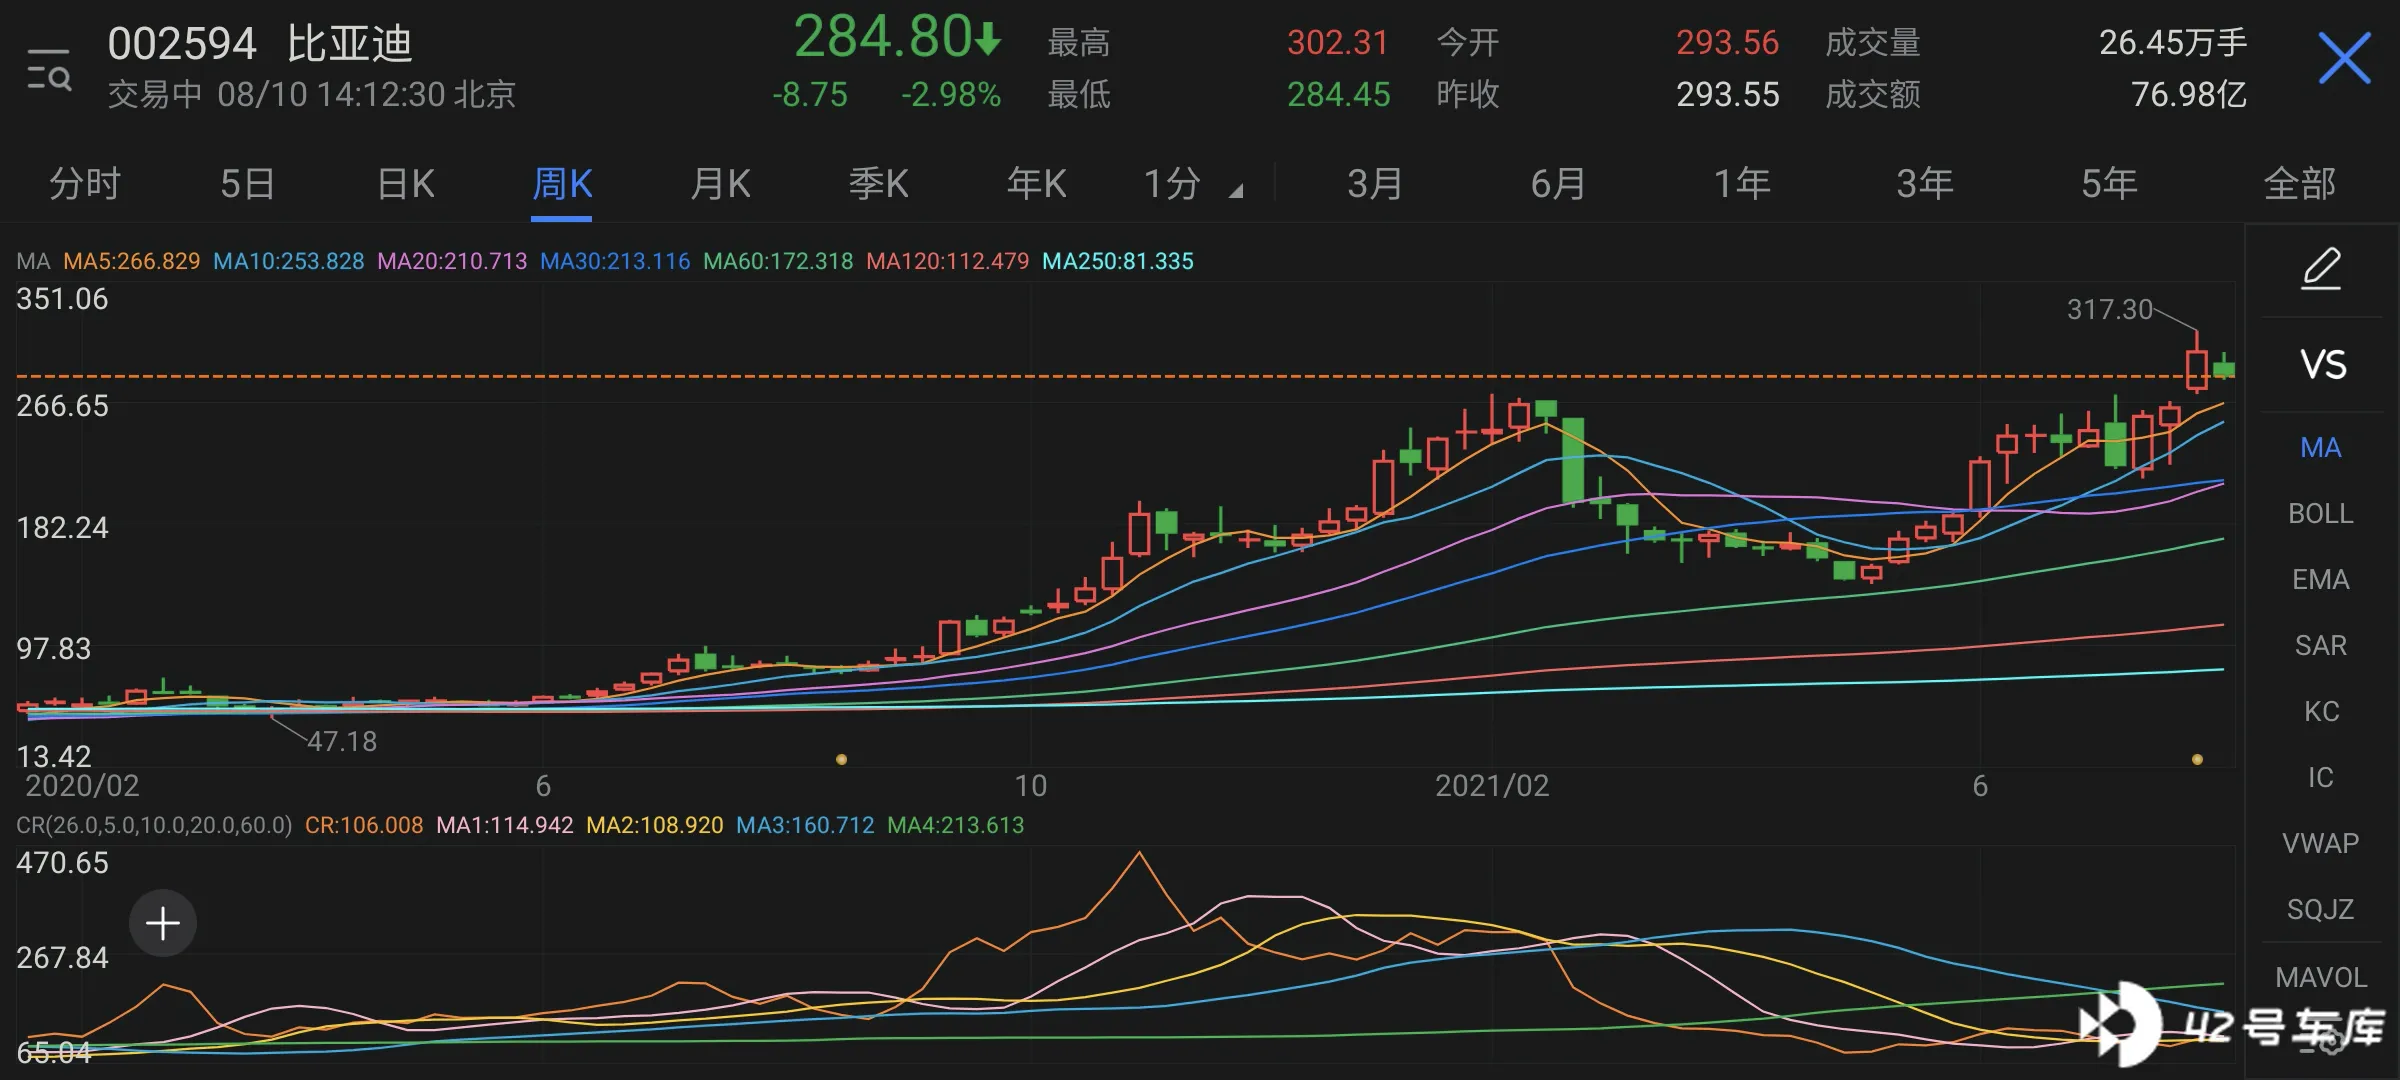2400x1080 pixels.
Task: Switch to 分时 intraday tab
Action: pos(85,184)
